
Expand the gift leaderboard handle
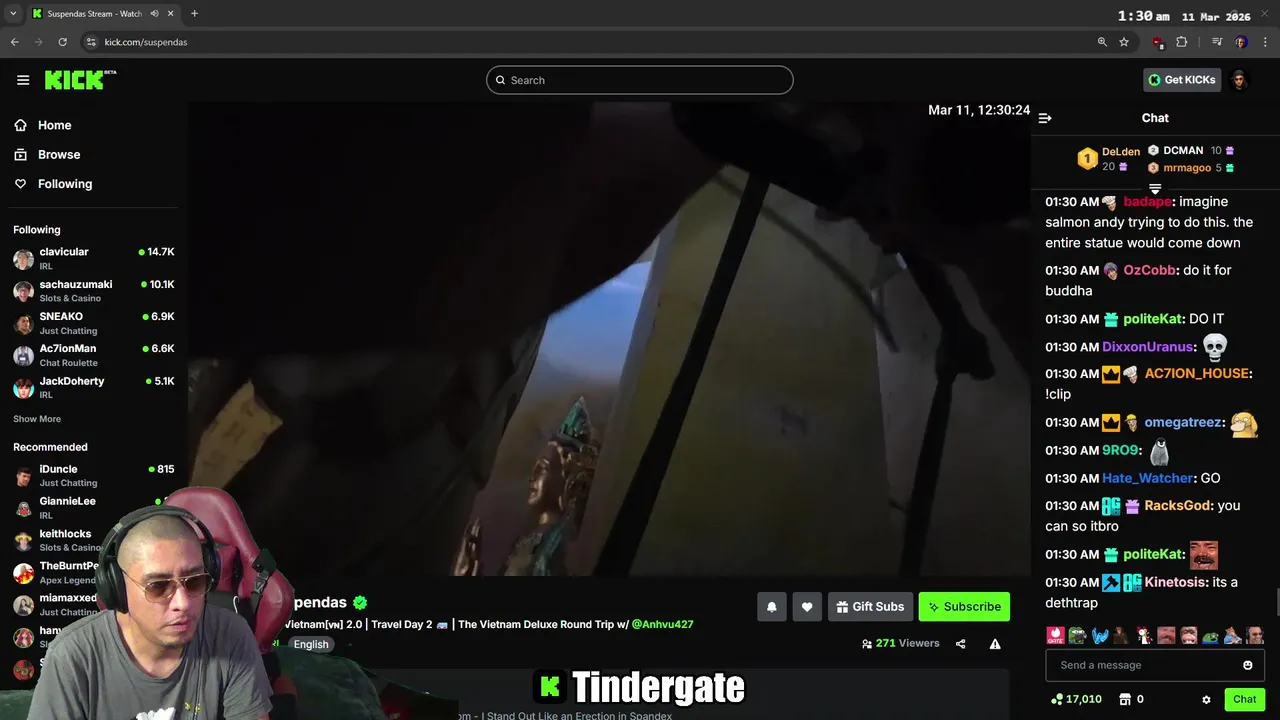tap(1155, 188)
